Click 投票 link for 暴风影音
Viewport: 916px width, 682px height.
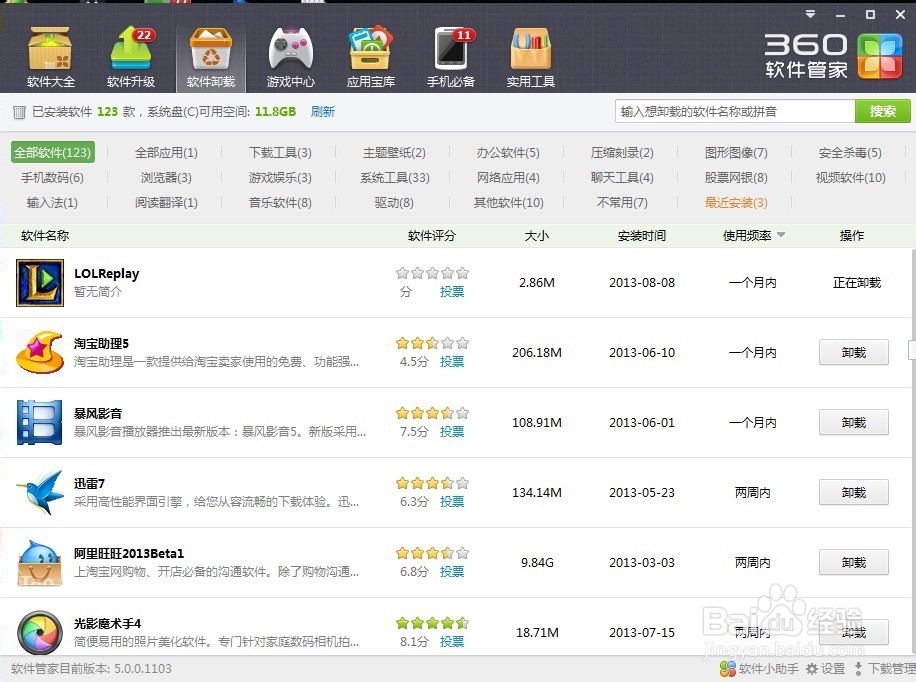tap(452, 432)
